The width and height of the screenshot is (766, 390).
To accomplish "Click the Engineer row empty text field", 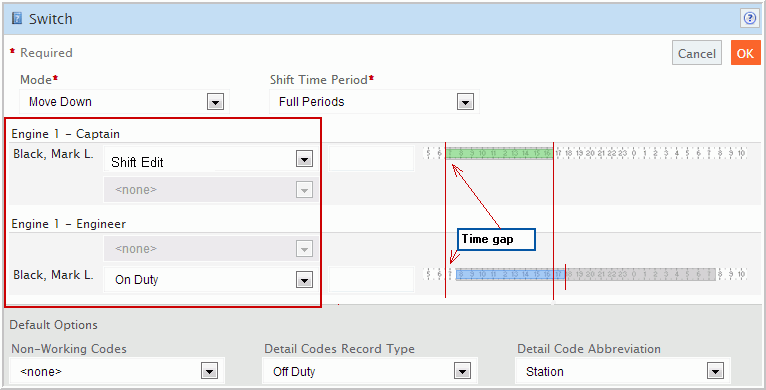I will click(x=372, y=280).
